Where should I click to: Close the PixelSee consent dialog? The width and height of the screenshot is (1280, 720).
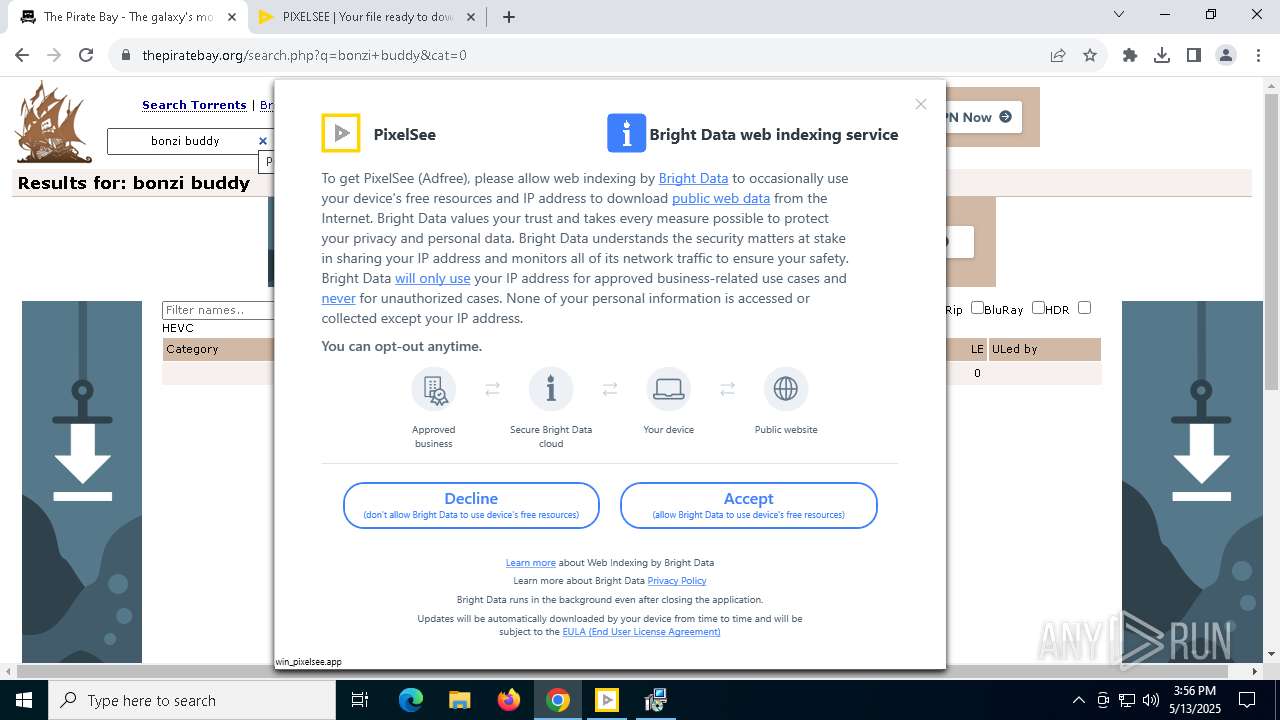(x=921, y=104)
